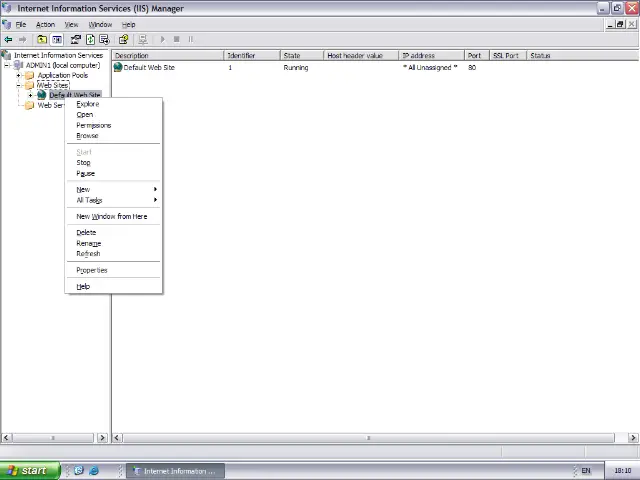Choose Stop from the context menu
Screen dimensions: 640x480
click(84, 163)
